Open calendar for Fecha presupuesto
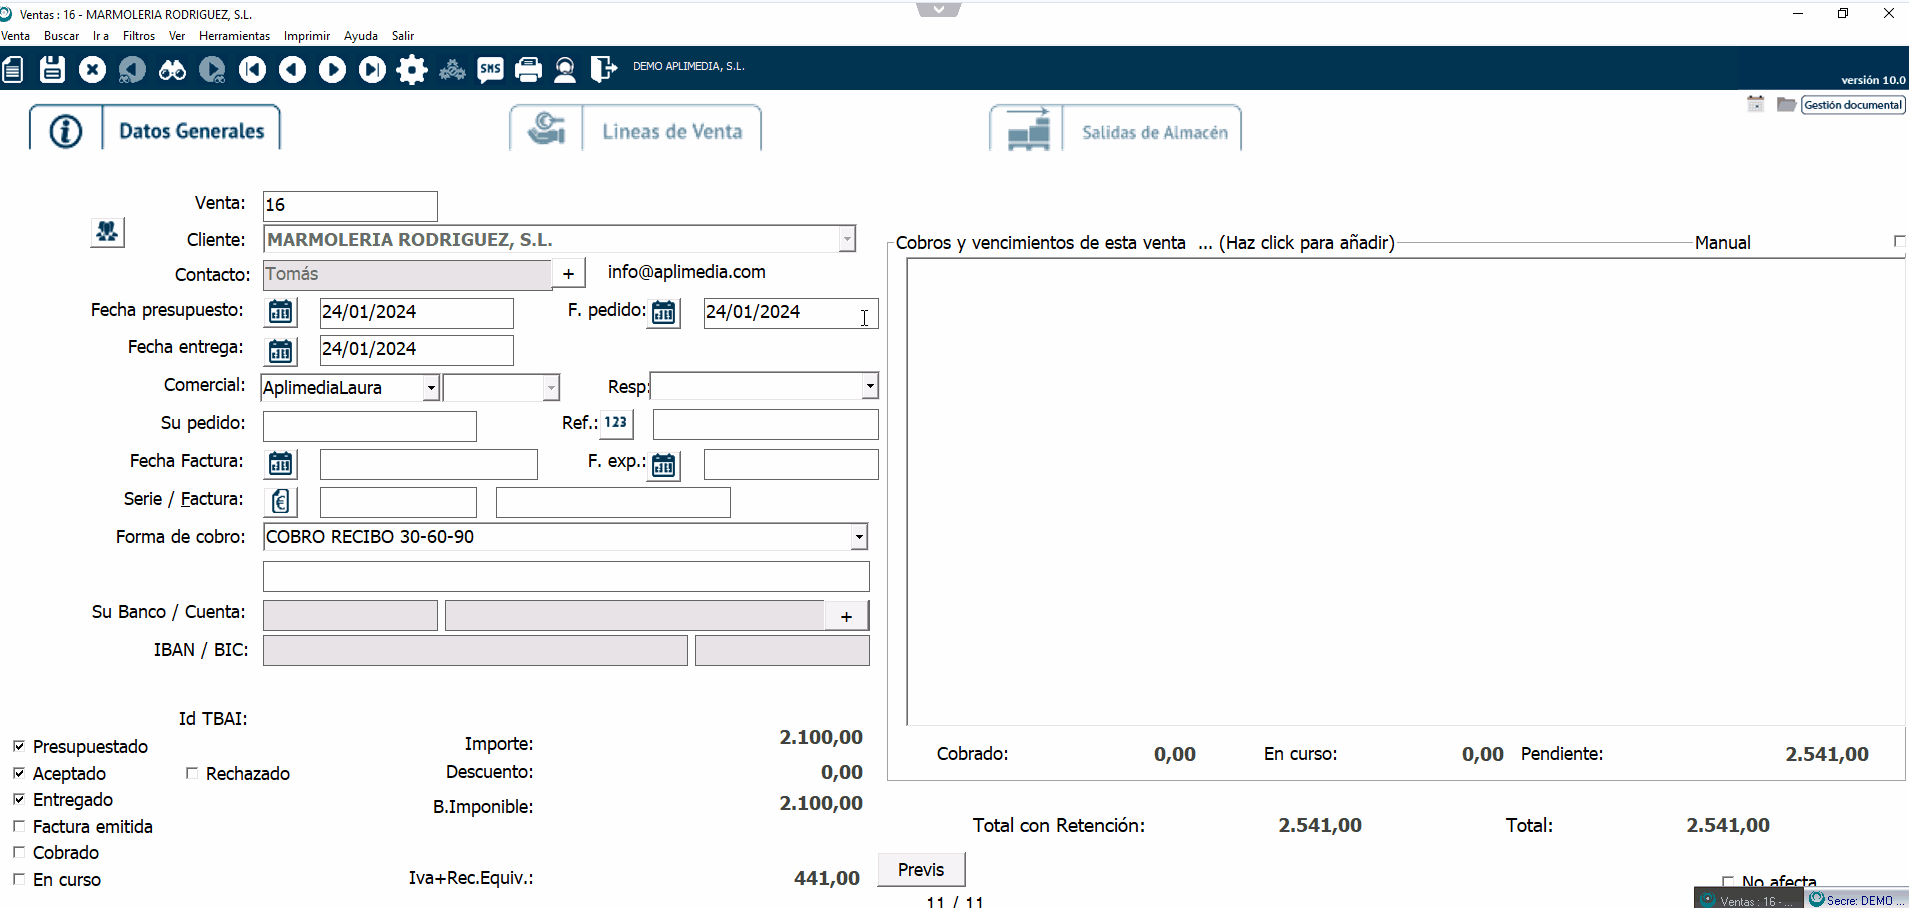Viewport: 1909px width, 908px height. (281, 312)
